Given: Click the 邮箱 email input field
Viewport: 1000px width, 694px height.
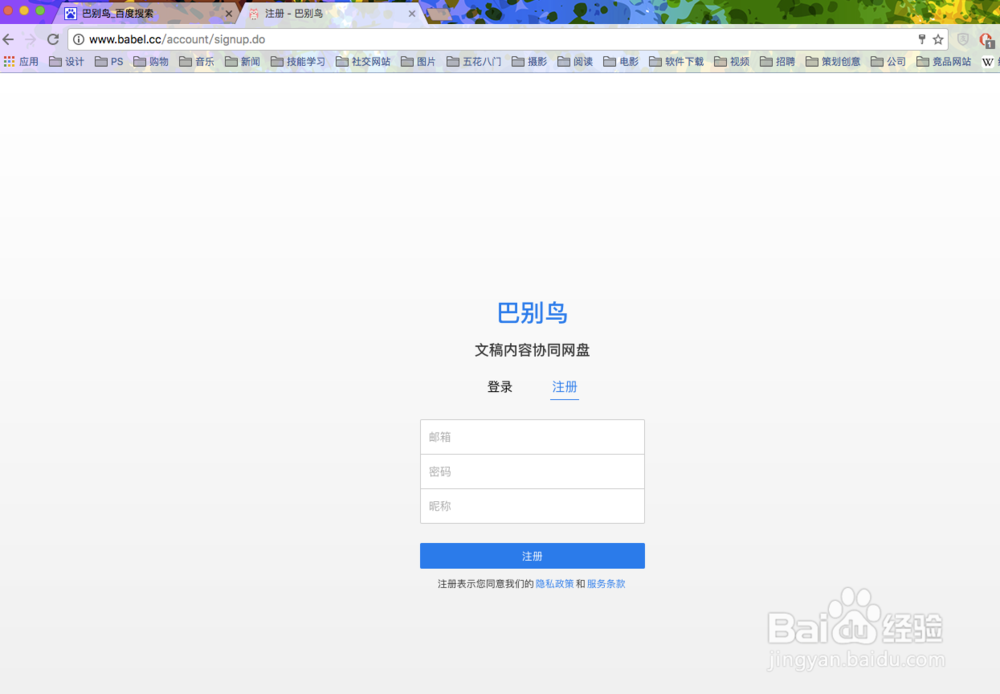Looking at the screenshot, I should 533,437.
